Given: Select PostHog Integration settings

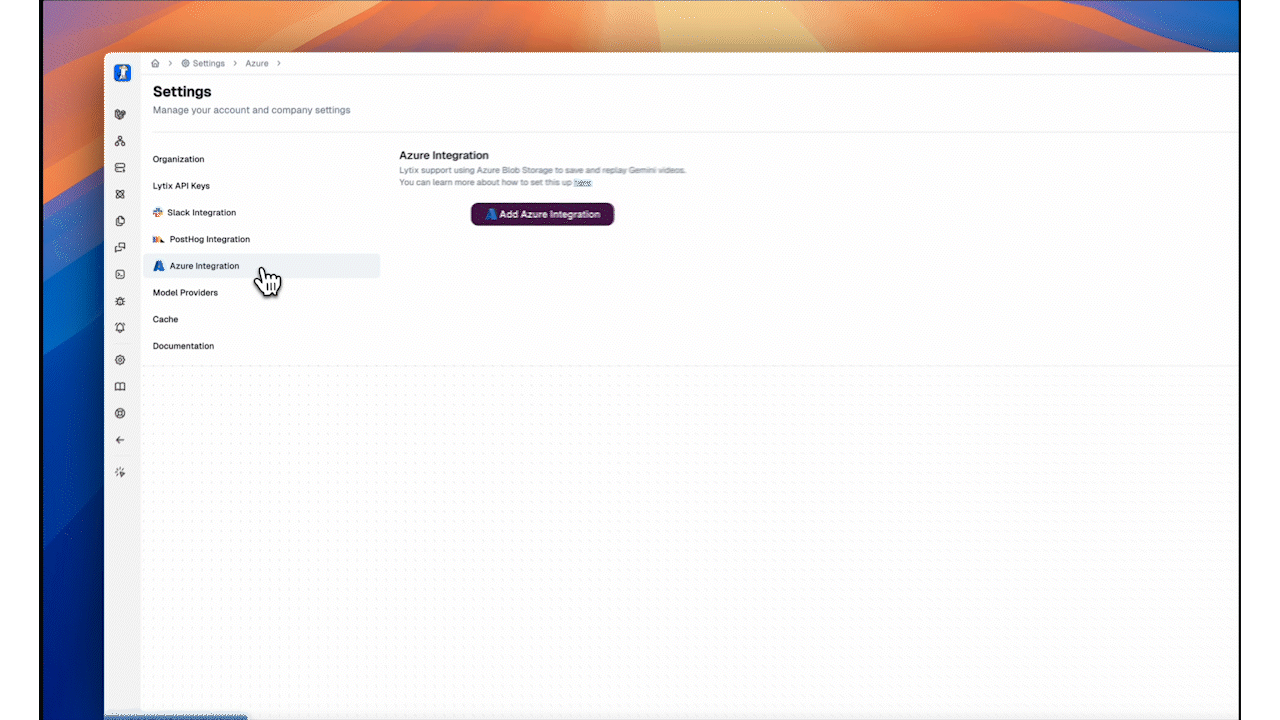Looking at the screenshot, I should (261, 239).
